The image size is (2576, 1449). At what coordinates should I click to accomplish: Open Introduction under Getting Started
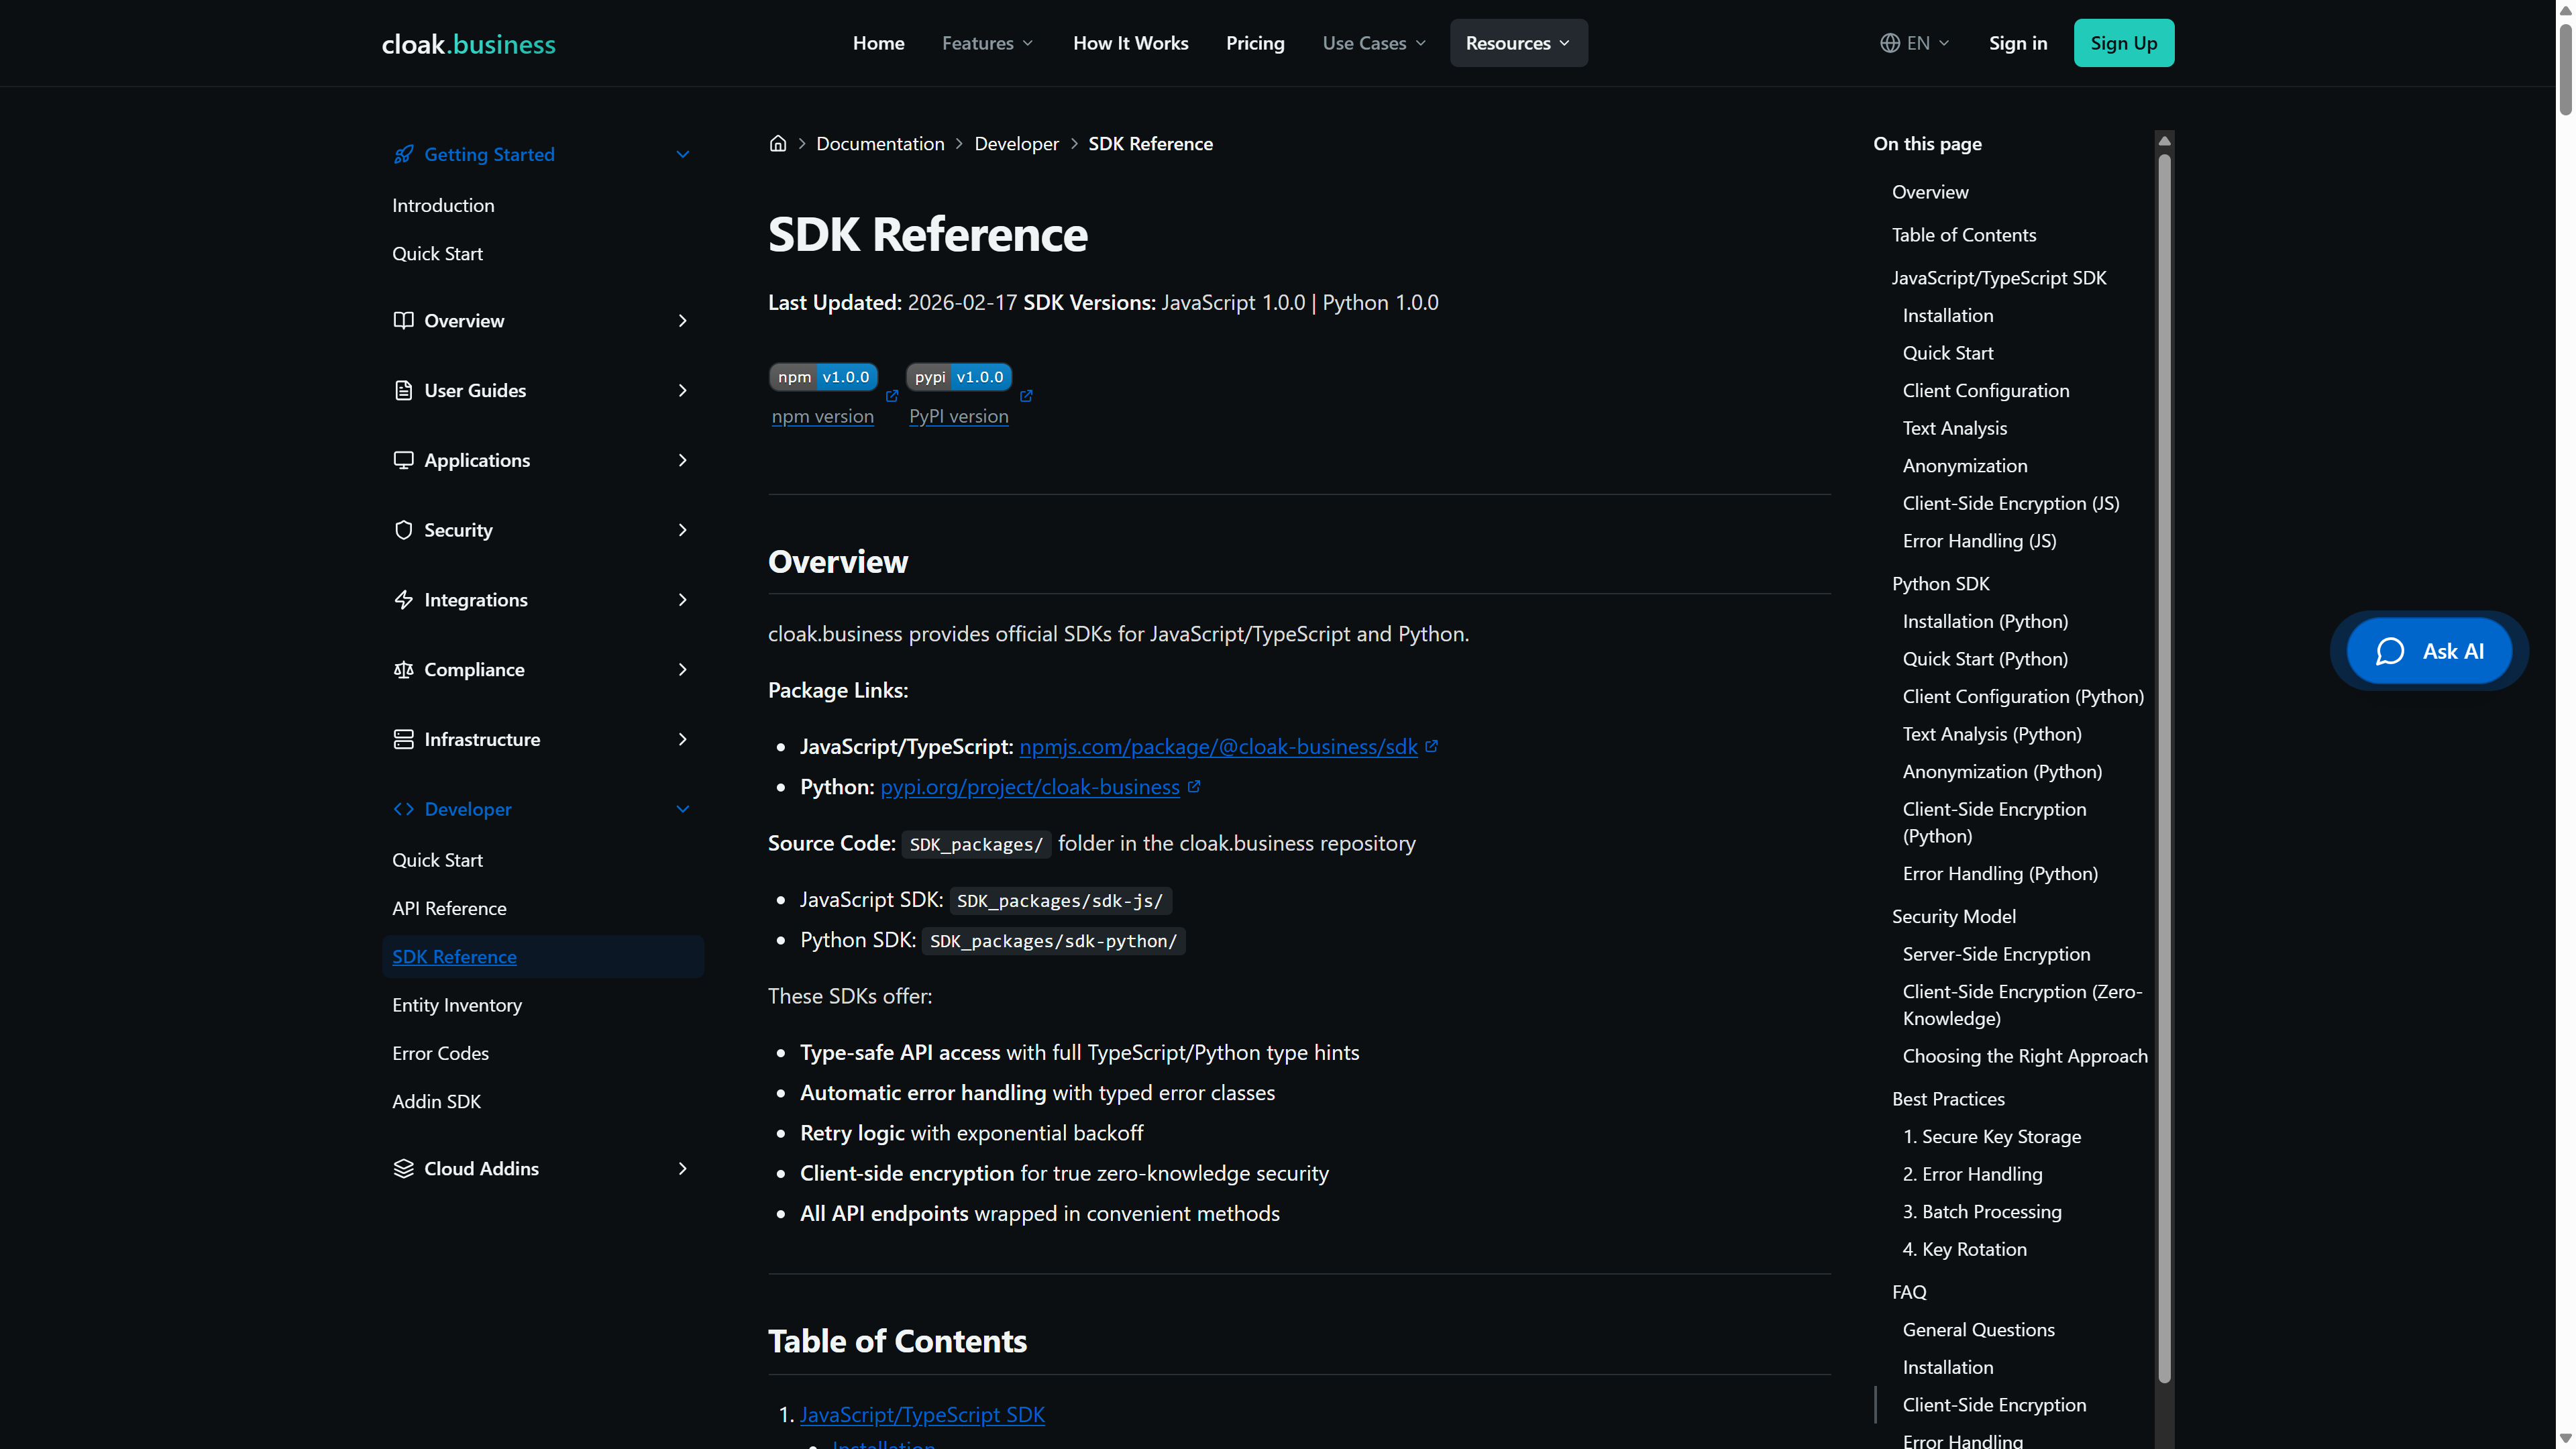(x=443, y=205)
